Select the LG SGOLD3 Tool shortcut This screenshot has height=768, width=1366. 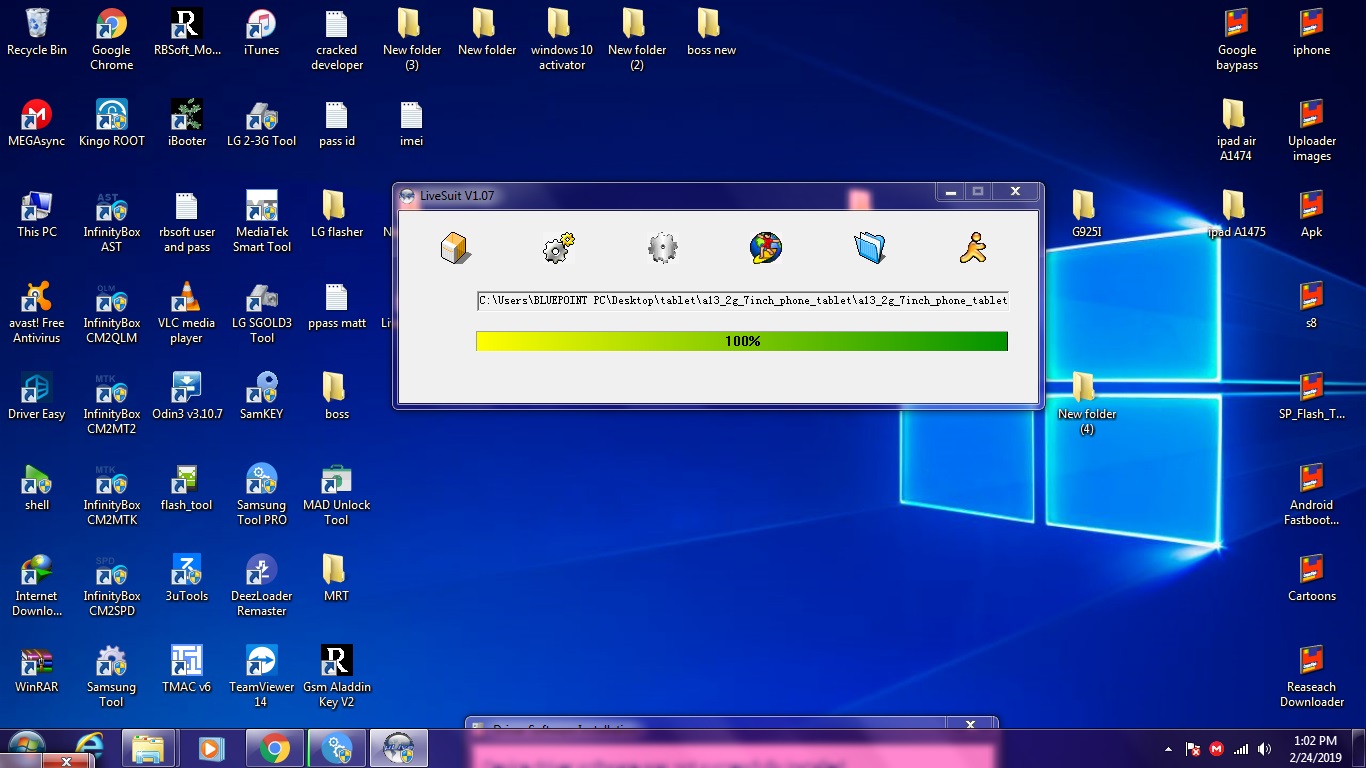[261, 313]
